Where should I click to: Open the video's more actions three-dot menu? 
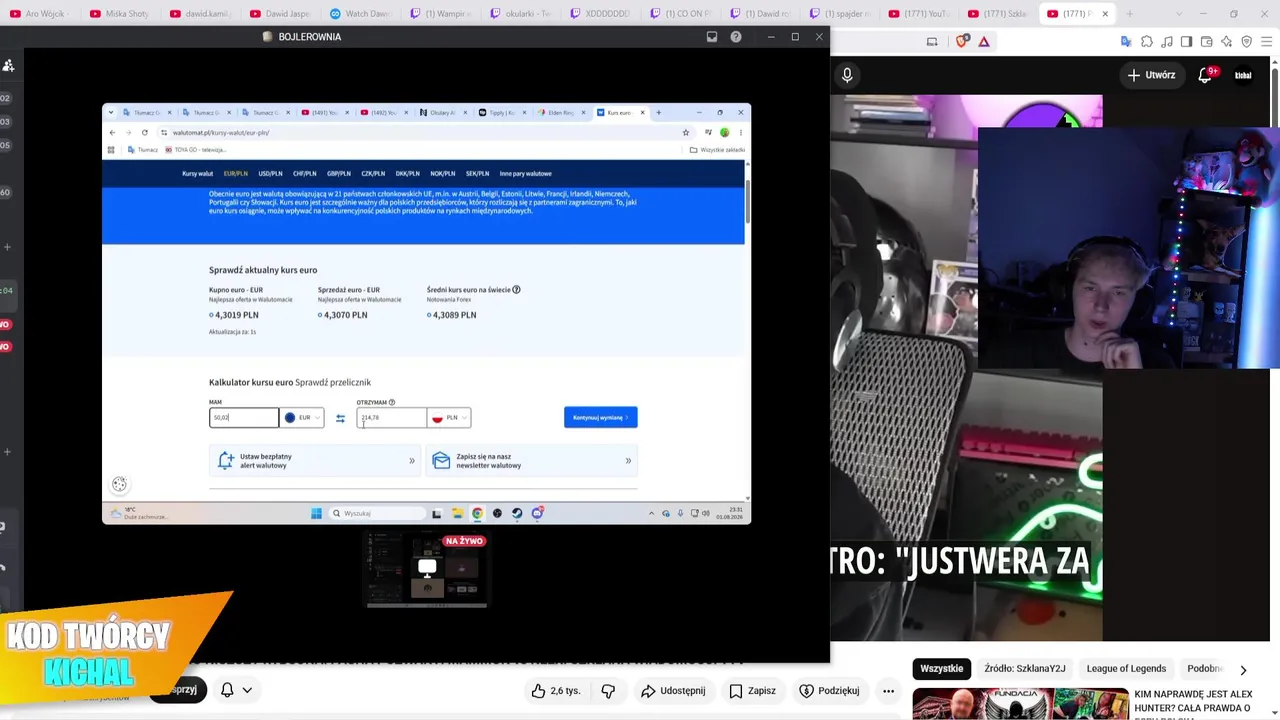(888, 690)
